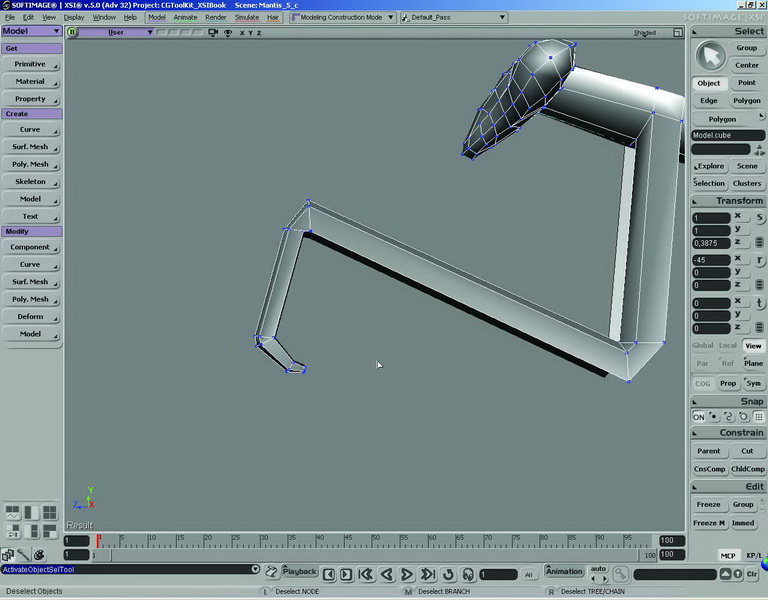The height and width of the screenshot is (600, 768).
Task: Switch to Render toolbar
Action: click(216, 17)
